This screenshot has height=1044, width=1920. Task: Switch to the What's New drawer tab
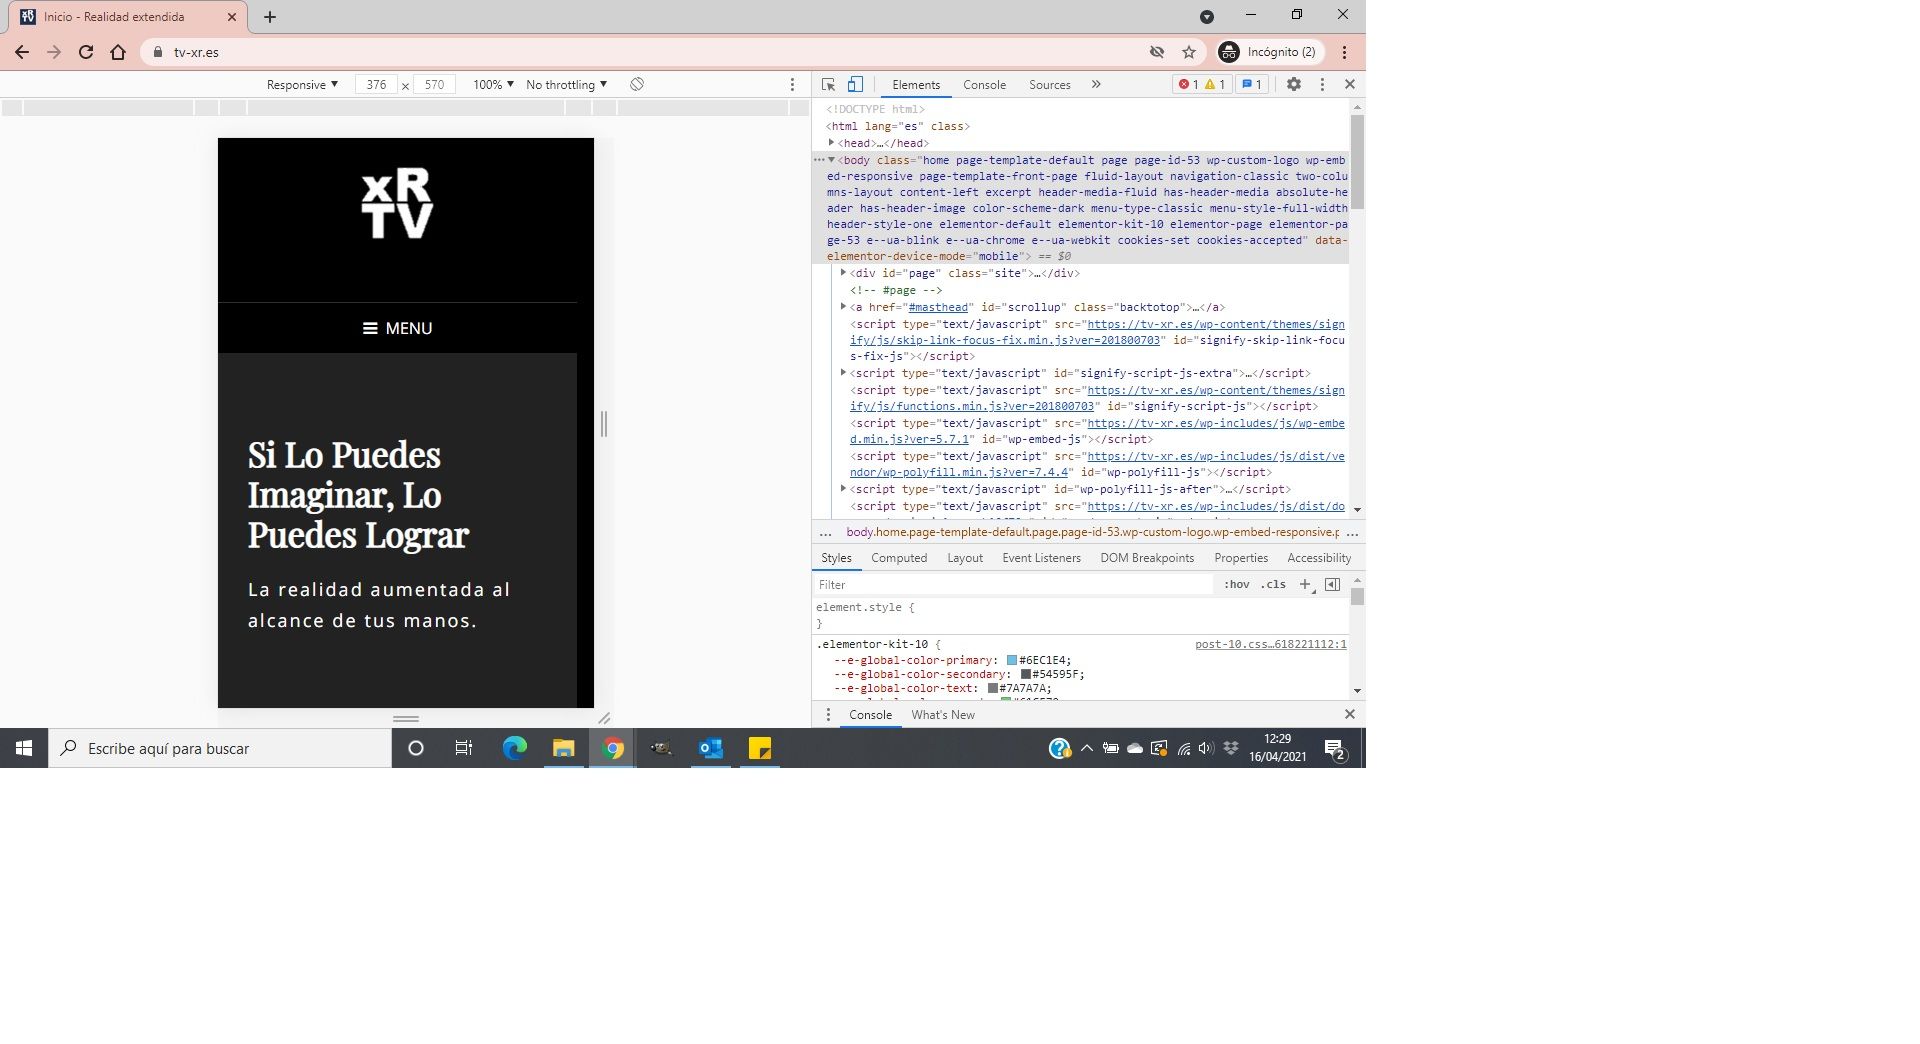click(942, 715)
